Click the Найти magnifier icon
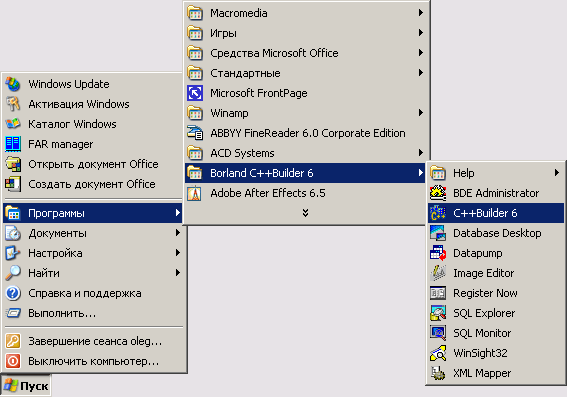Screen dimensions: 567x397 tap(13, 273)
